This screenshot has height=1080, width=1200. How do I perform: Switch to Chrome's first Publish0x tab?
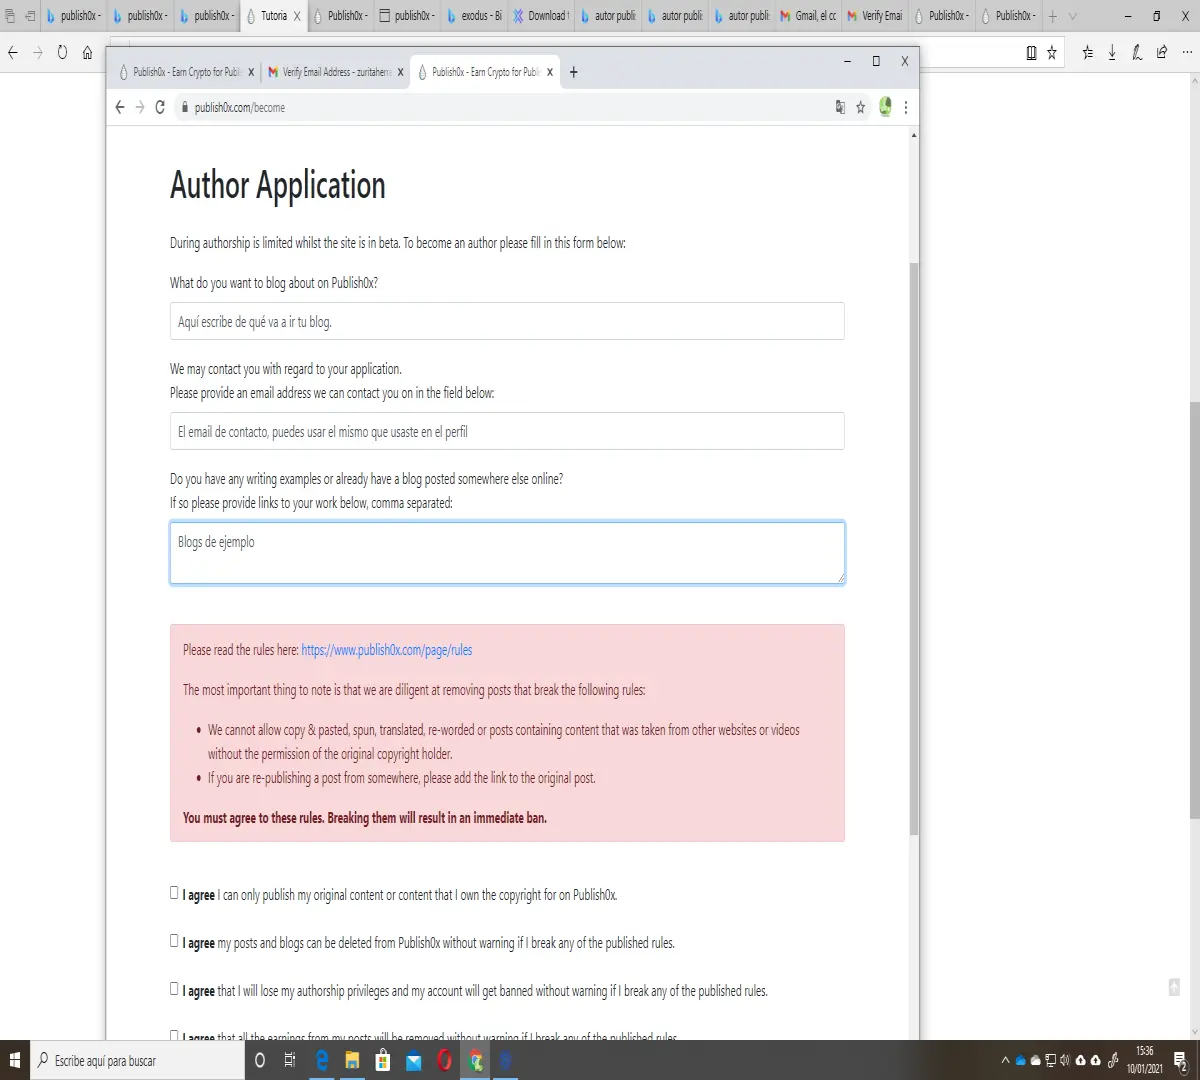pos(186,72)
